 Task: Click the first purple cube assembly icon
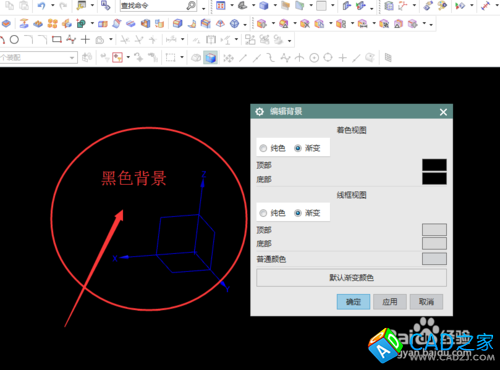click(262, 23)
